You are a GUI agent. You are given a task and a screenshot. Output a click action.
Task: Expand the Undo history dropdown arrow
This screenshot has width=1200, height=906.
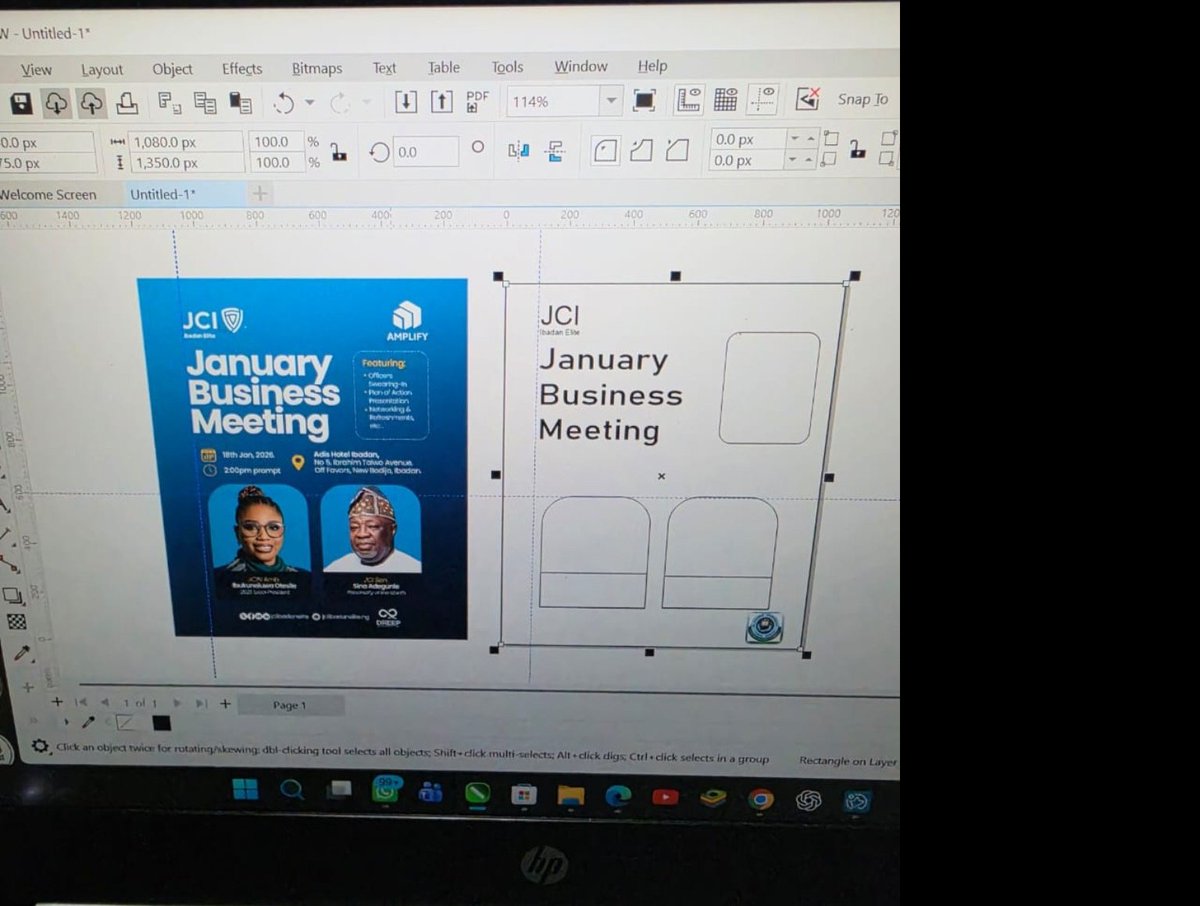pyautogui.click(x=309, y=102)
